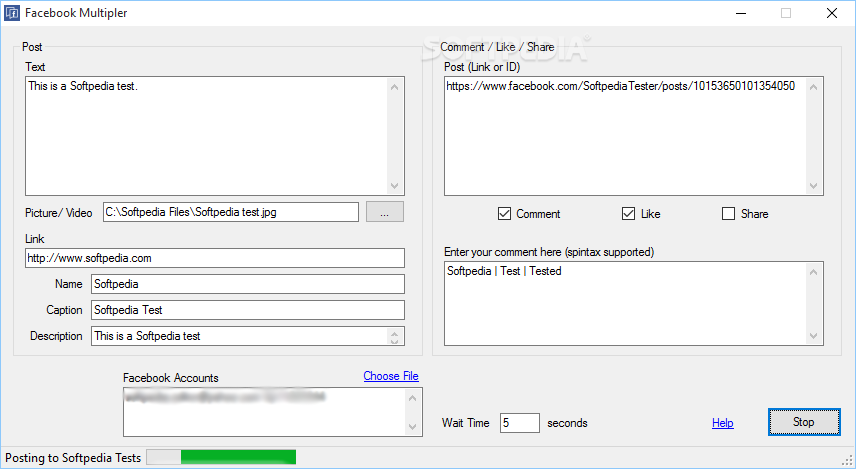856x469 pixels.
Task: Click the Text box scroll down arrow
Action: pos(395,186)
